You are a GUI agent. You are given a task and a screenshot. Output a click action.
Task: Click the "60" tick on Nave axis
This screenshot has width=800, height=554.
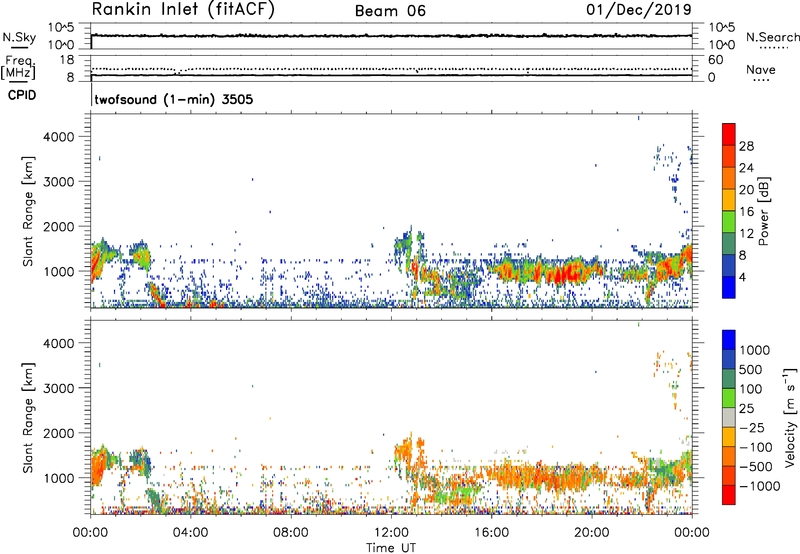pyautogui.click(x=715, y=60)
